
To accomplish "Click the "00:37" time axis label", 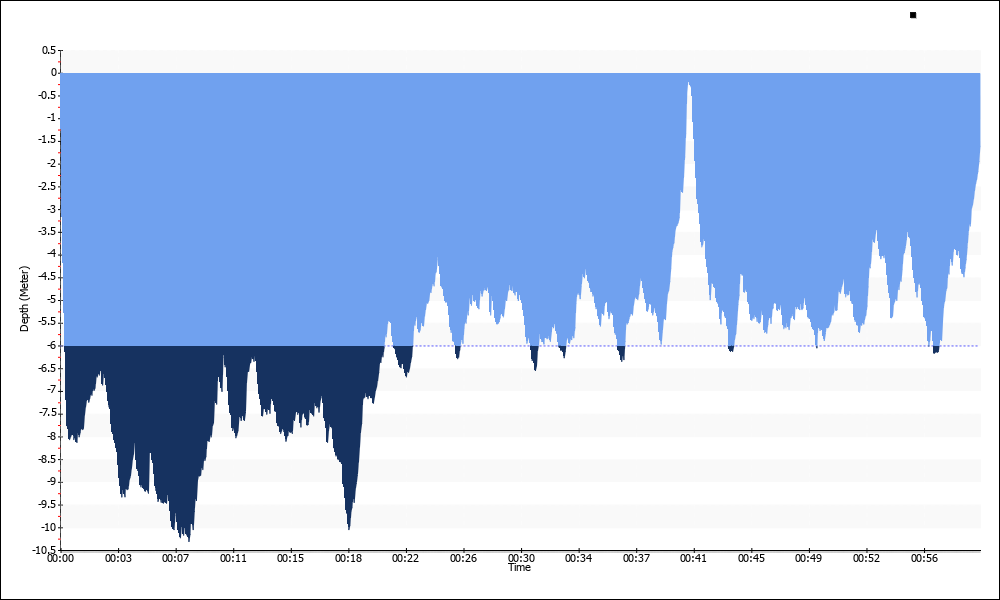I will pyautogui.click(x=636, y=559).
